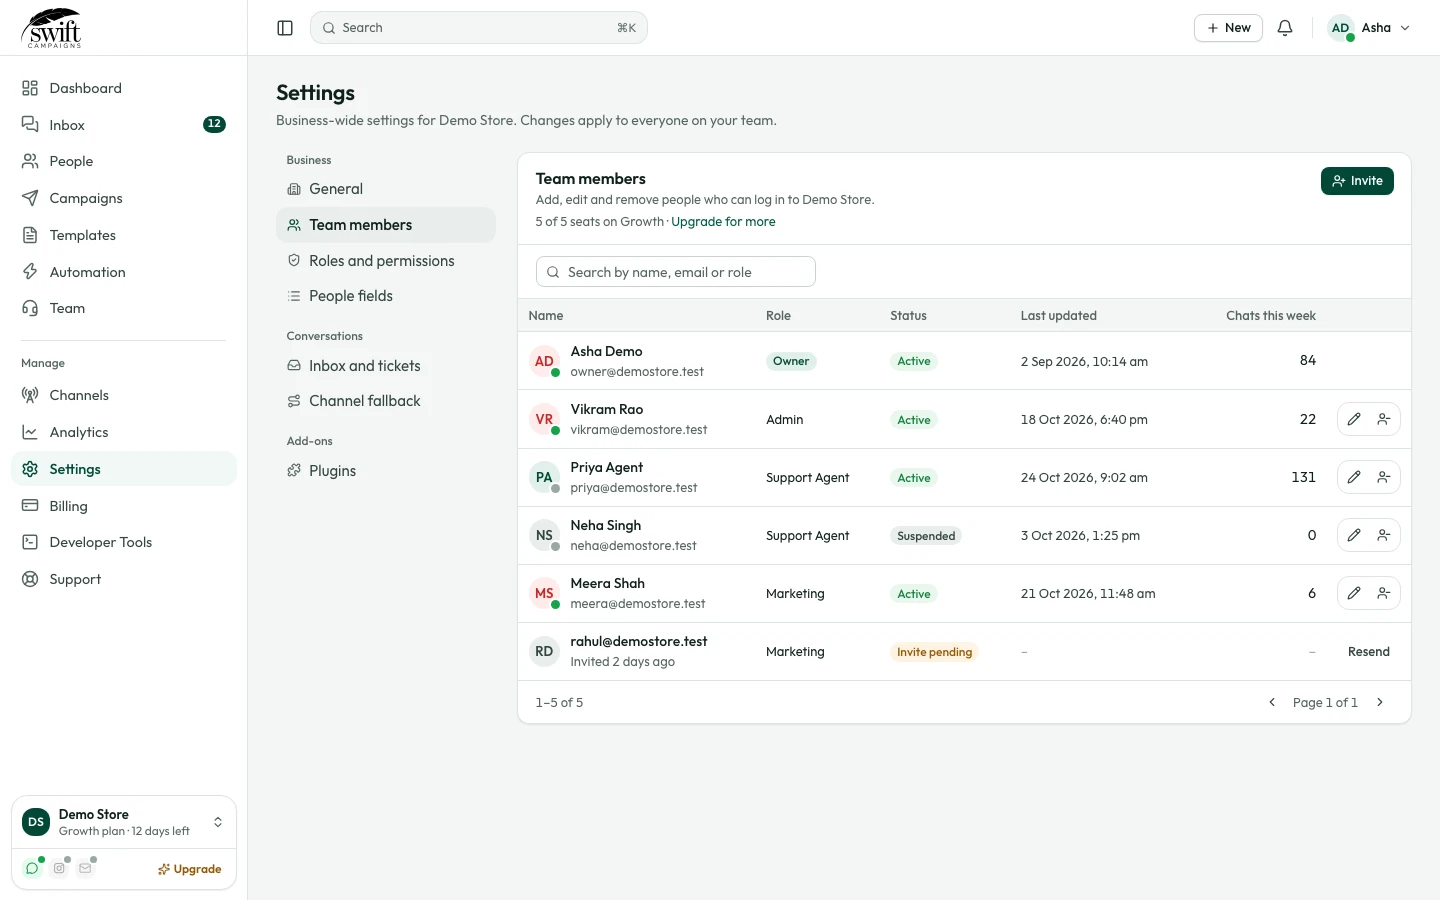Image resolution: width=1440 pixels, height=900 pixels.
Task: Click the WhatsApp chat channel icon
Action: pos(32,868)
